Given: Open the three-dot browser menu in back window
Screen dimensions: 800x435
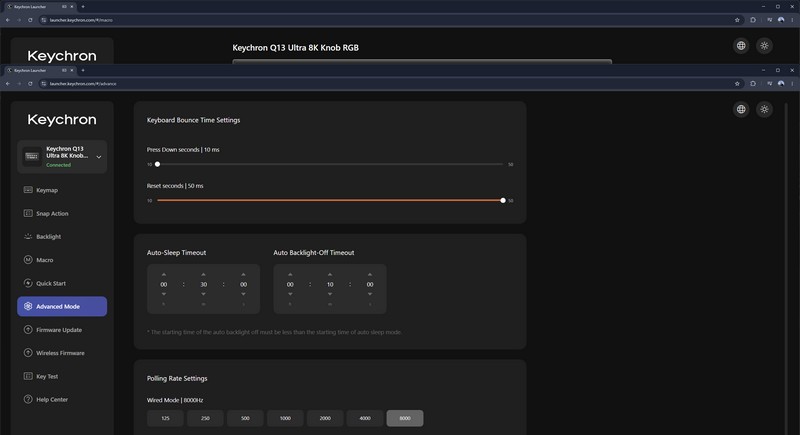Looking at the screenshot, I should (x=792, y=20).
